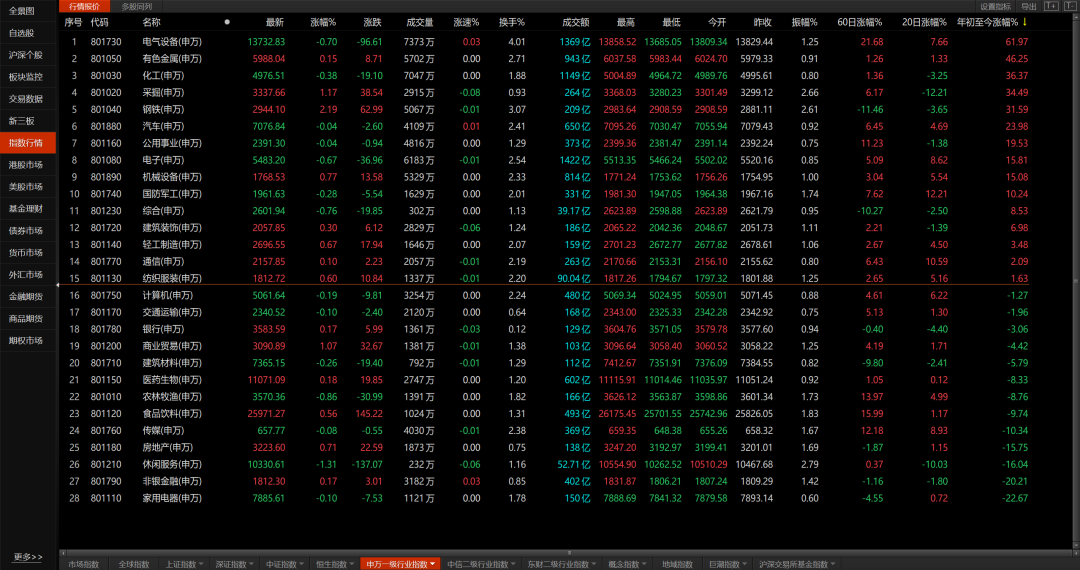Click code 801780 for 银行(申万)
1080x570 pixels.
(x=106, y=329)
